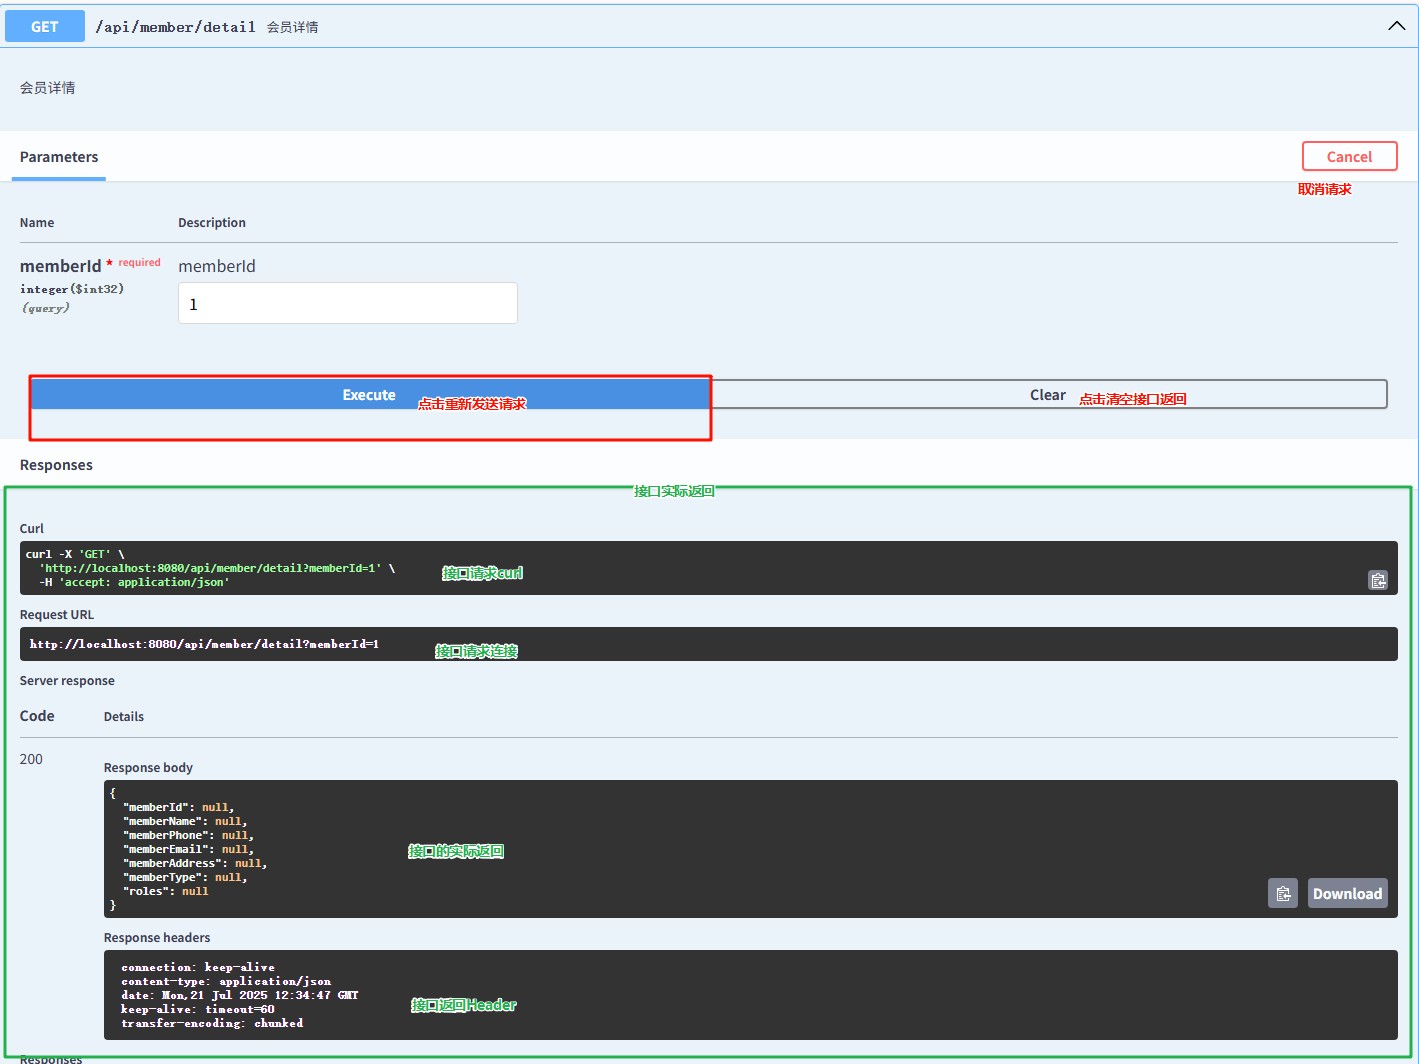Click the 200 status code
The width and height of the screenshot is (1419, 1064).
[31, 759]
